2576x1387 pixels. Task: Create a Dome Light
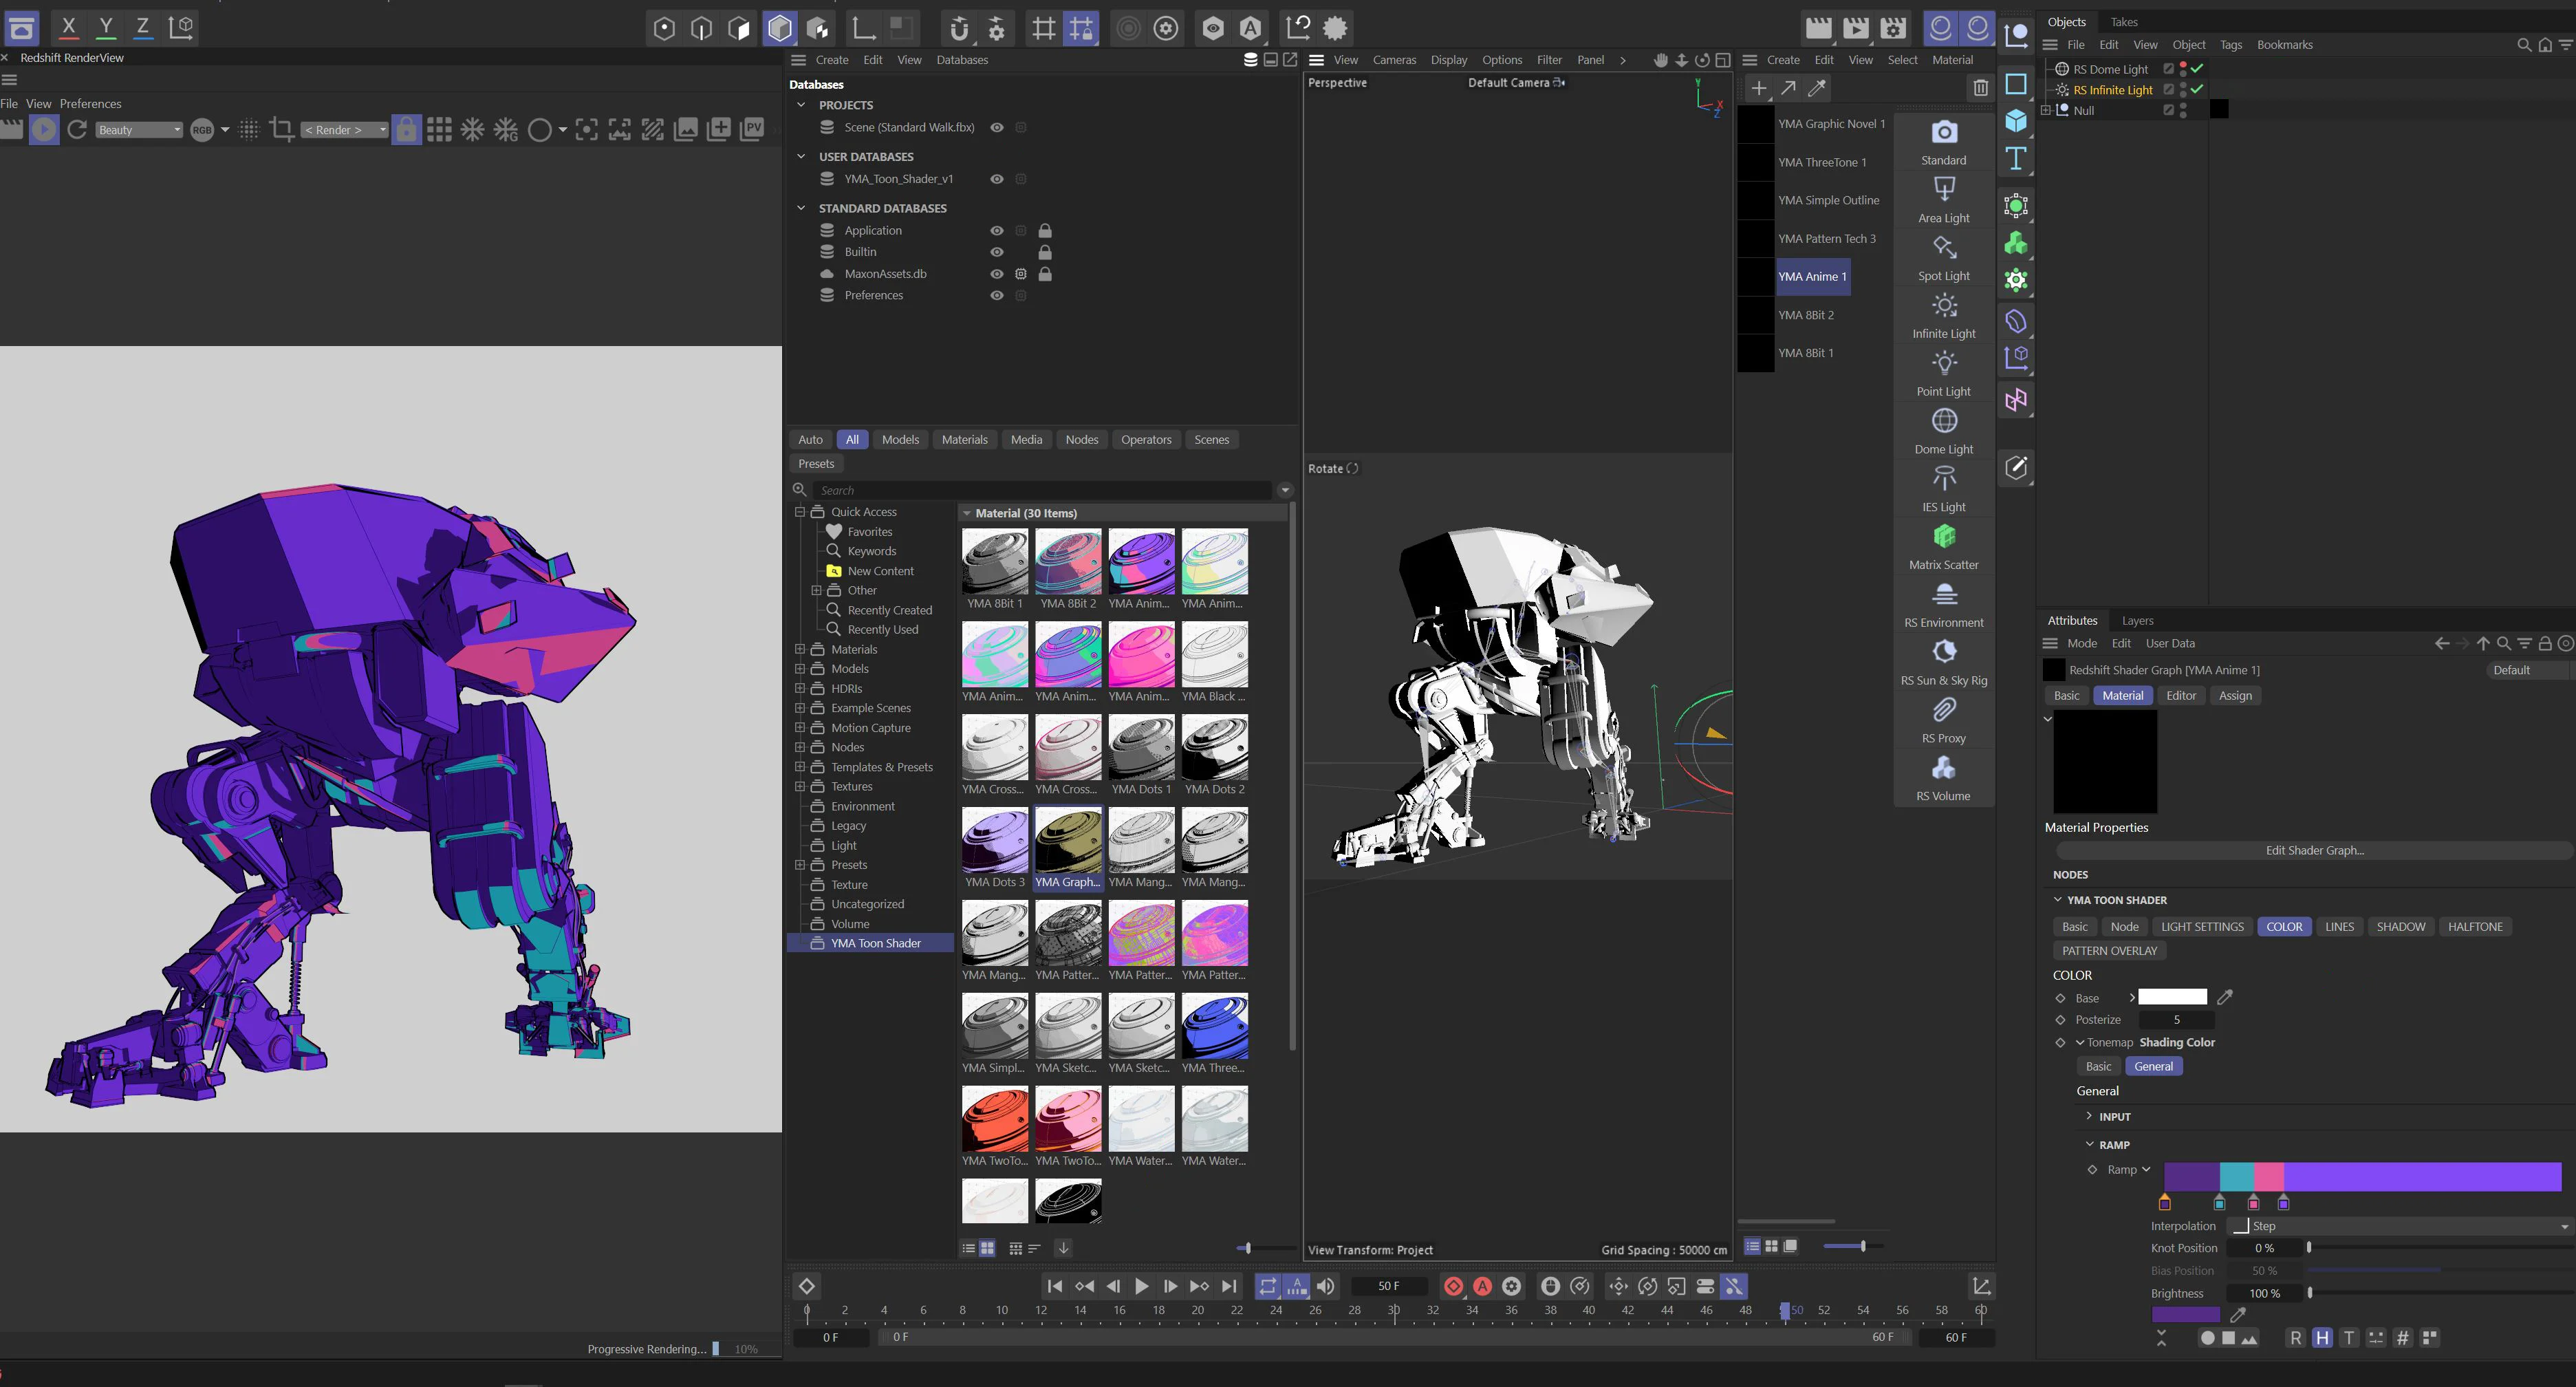[x=1943, y=430]
